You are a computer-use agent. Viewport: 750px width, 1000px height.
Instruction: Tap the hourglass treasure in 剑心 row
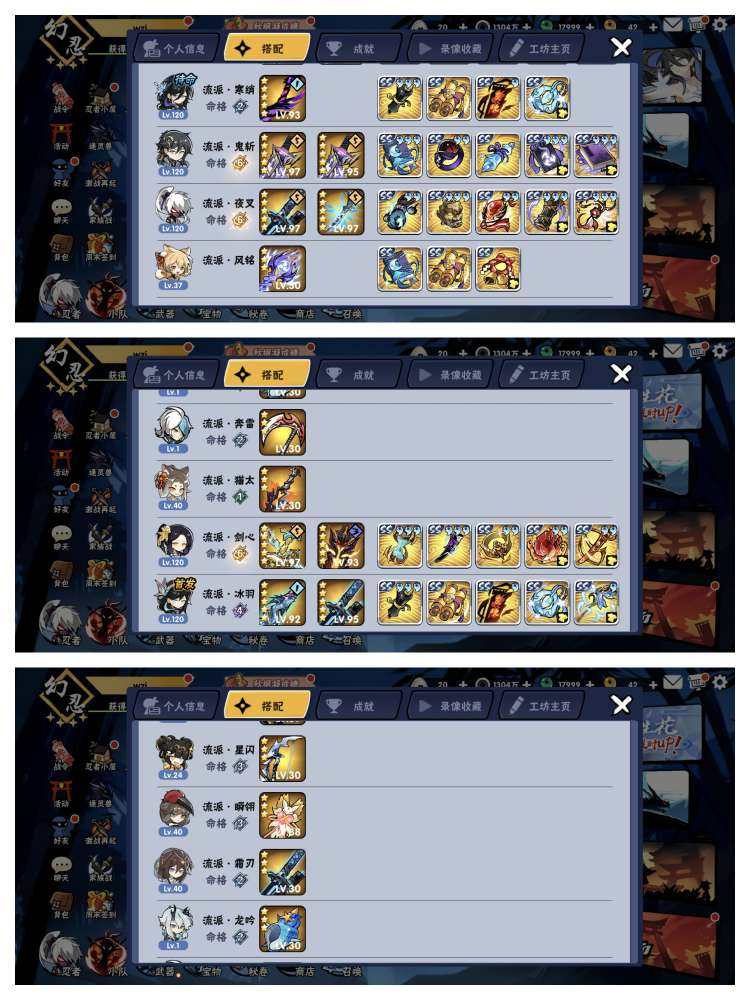400,546
